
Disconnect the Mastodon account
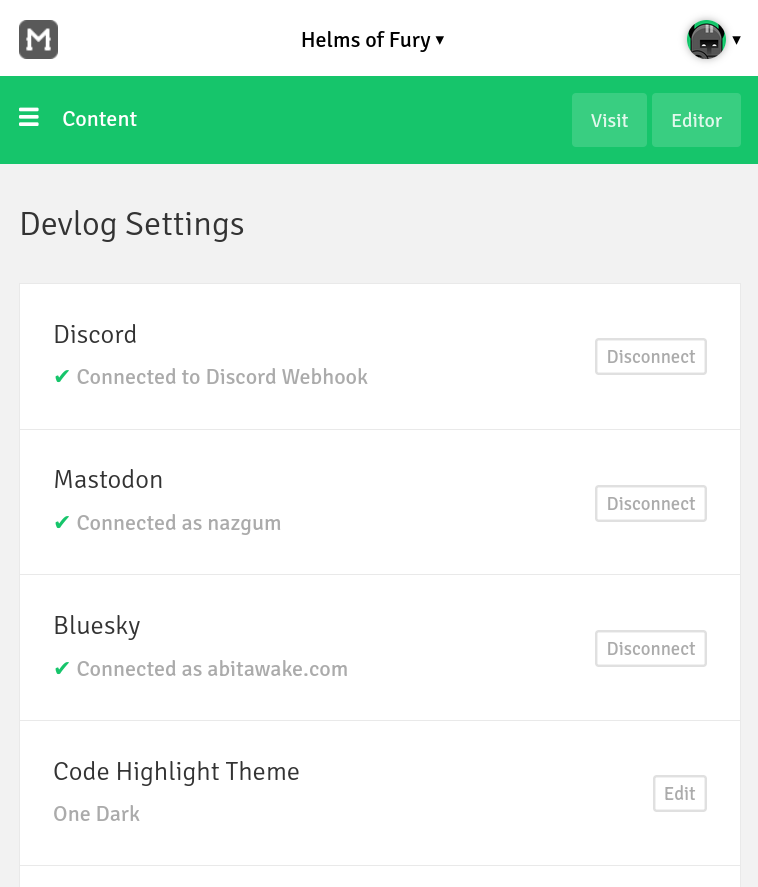click(651, 503)
